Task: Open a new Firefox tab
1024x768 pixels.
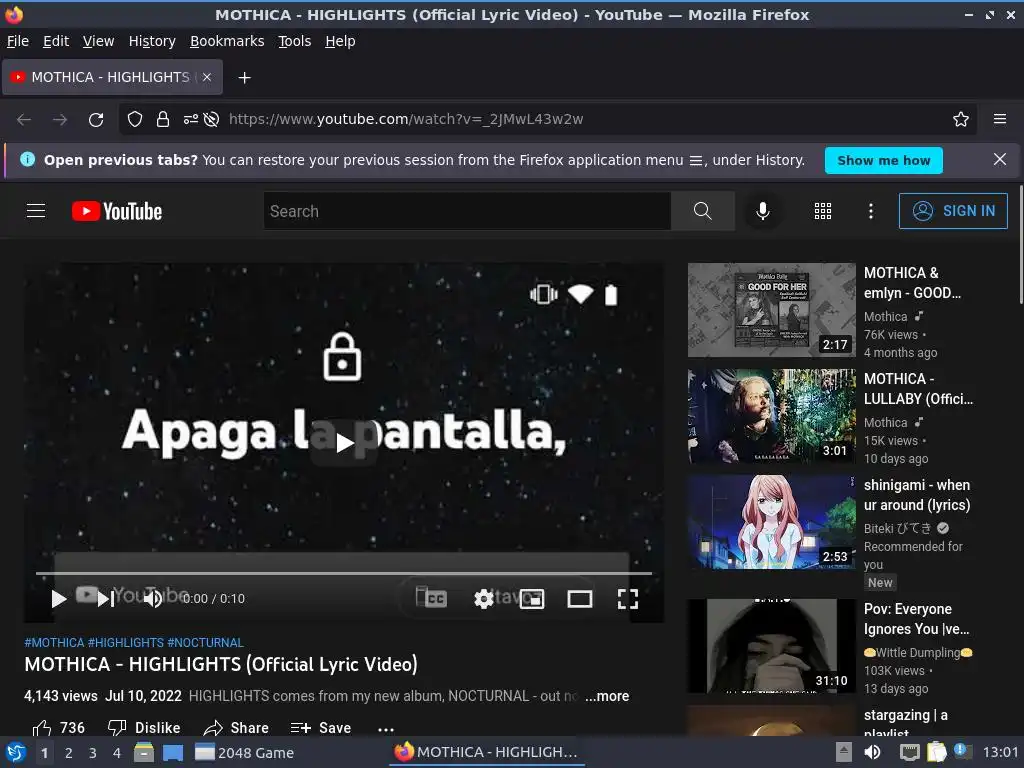Action: 244,78
